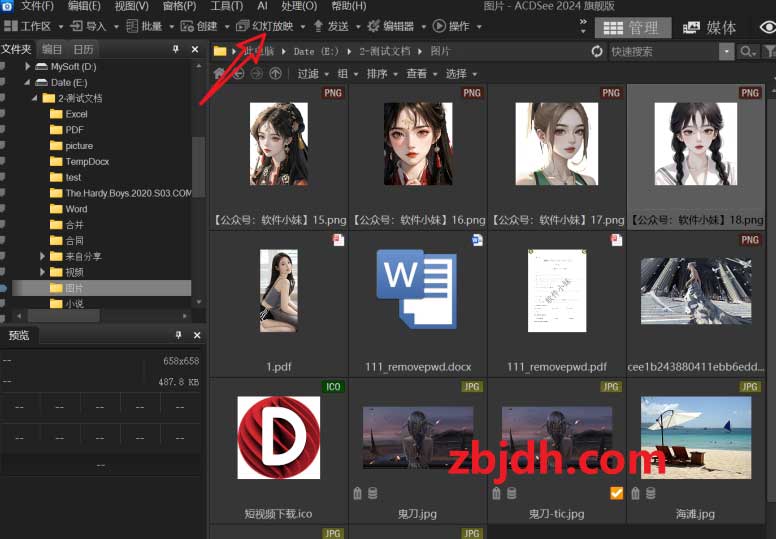
Task: Start the slideshow from the toolbar
Action: 265,26
